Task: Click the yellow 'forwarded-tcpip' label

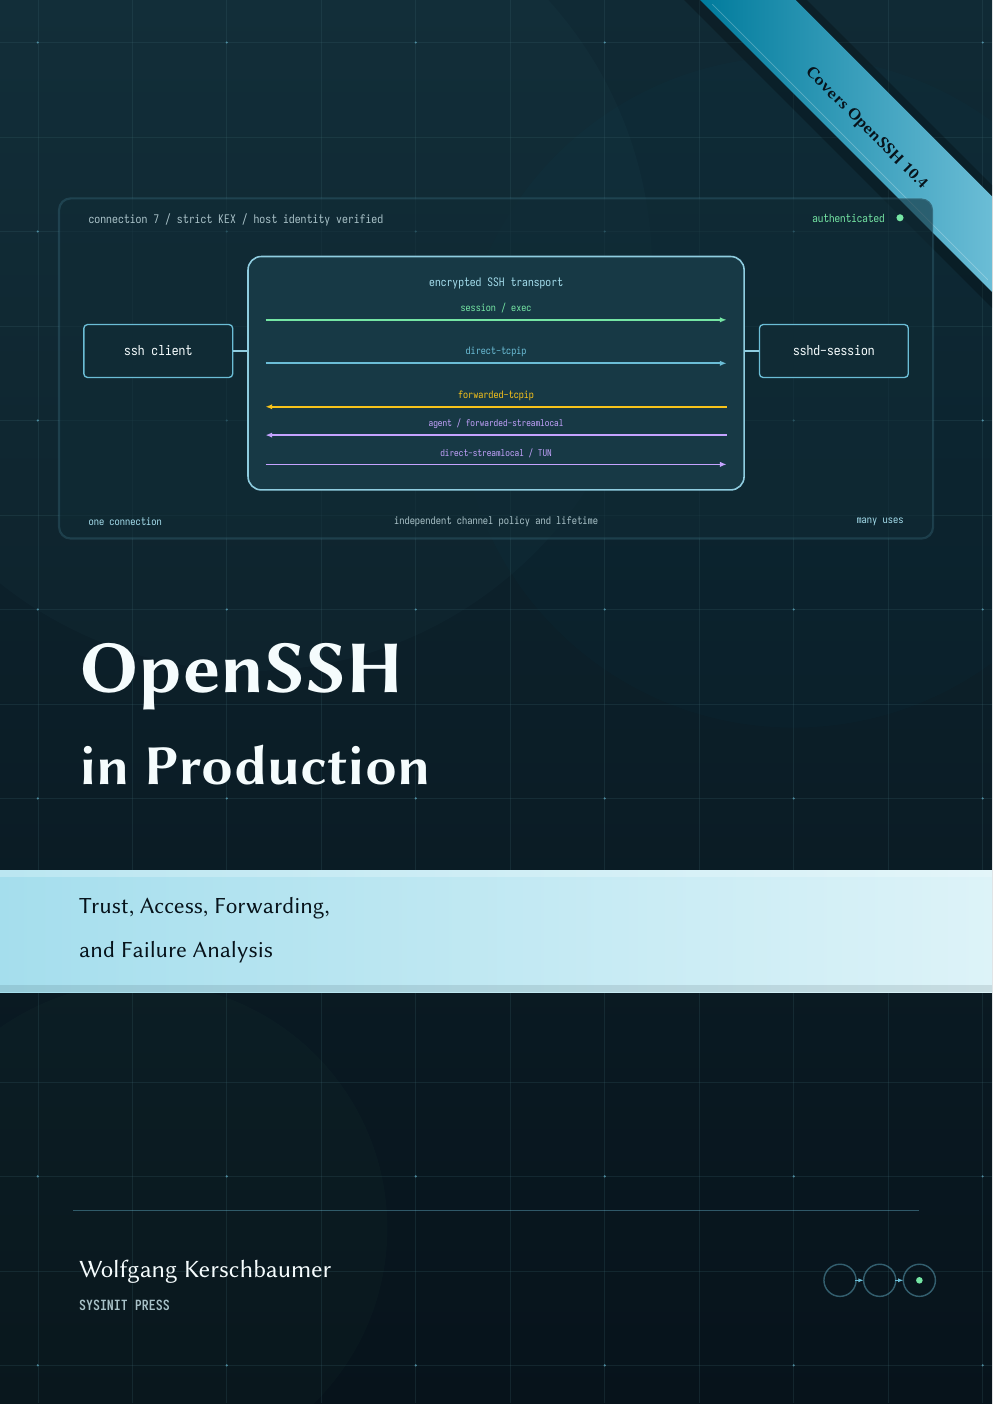Action: point(496,395)
